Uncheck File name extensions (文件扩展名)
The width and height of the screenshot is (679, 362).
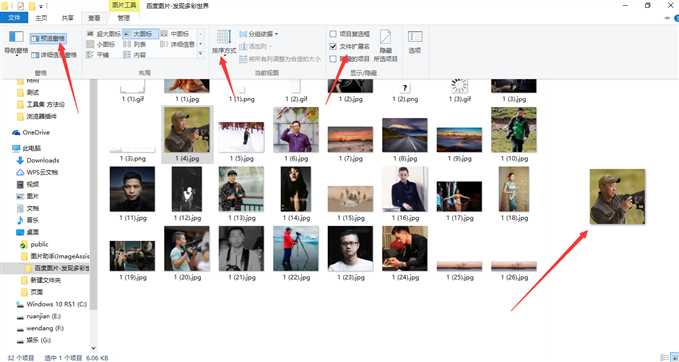[349, 46]
